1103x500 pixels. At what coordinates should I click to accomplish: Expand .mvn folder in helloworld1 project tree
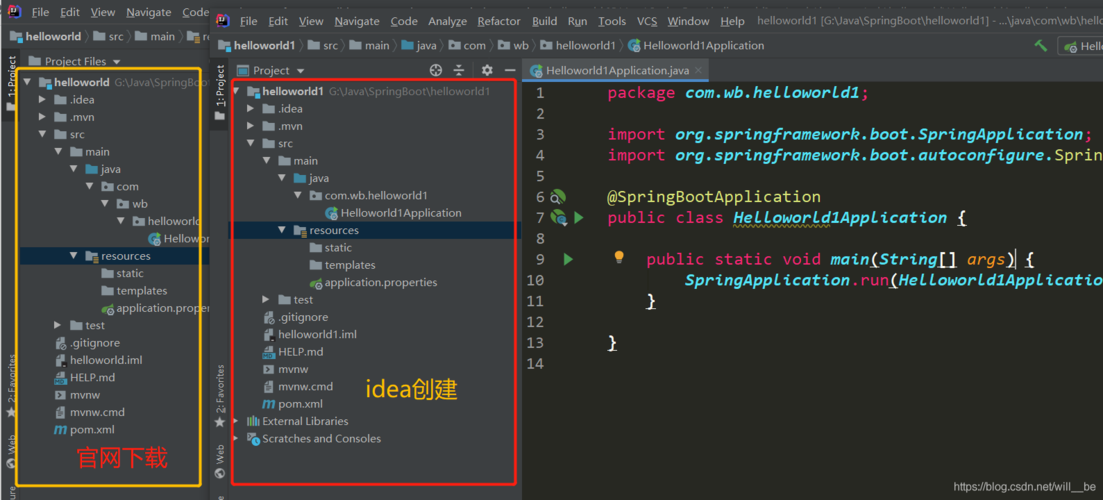pyautogui.click(x=252, y=127)
